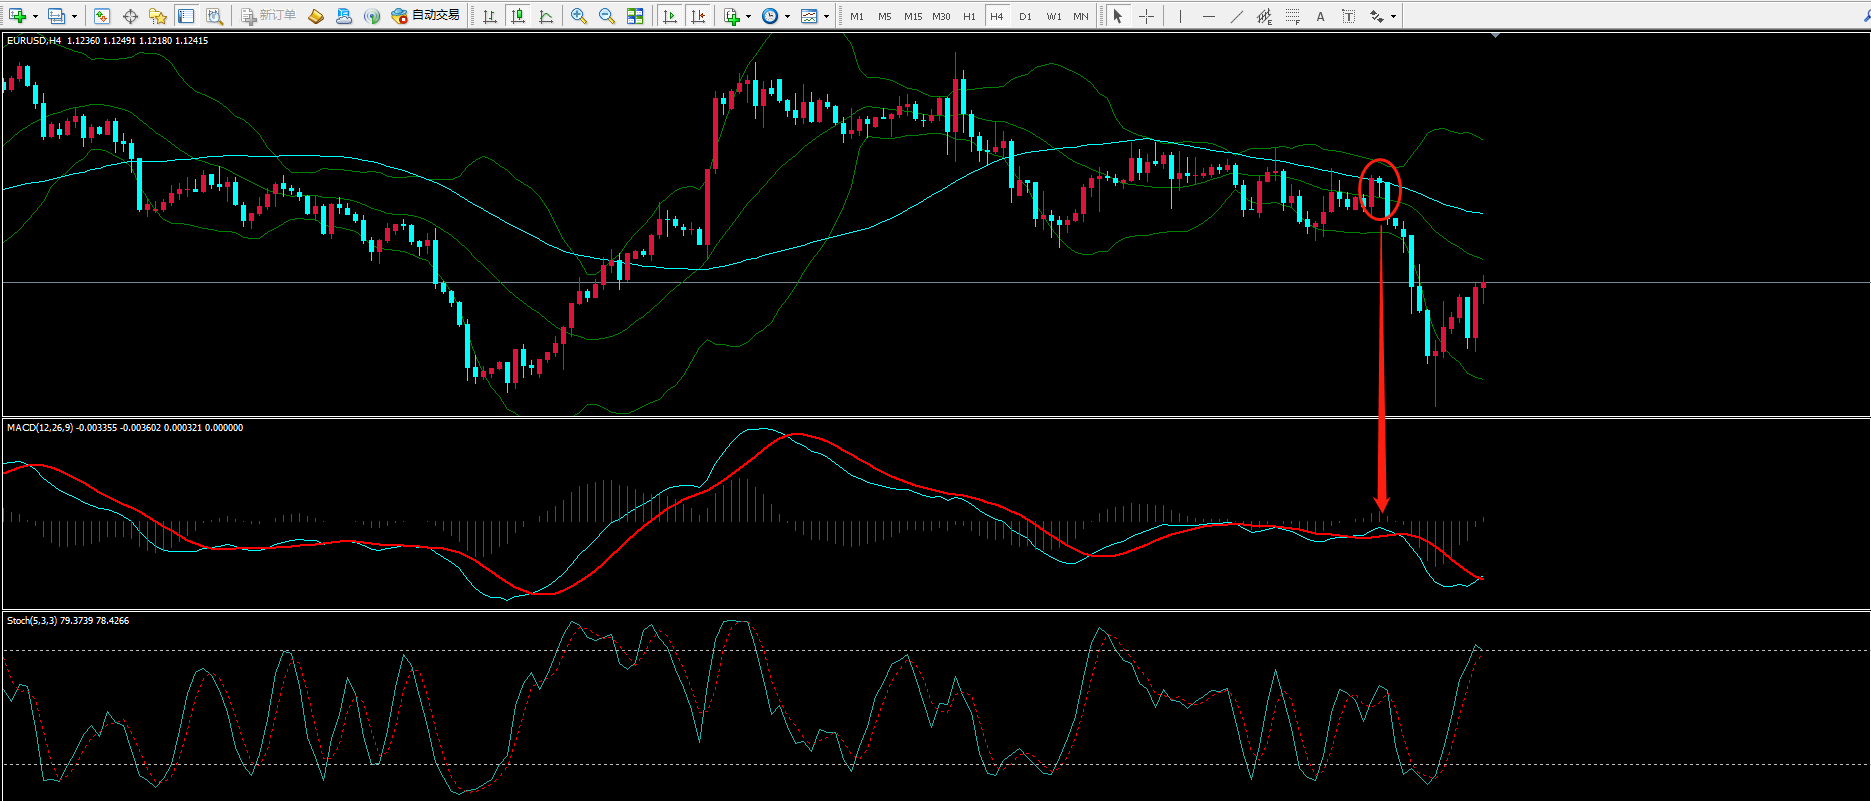The image size is (1871, 801).
Task: Select the Draw Text (A) tool
Action: [x=1320, y=16]
